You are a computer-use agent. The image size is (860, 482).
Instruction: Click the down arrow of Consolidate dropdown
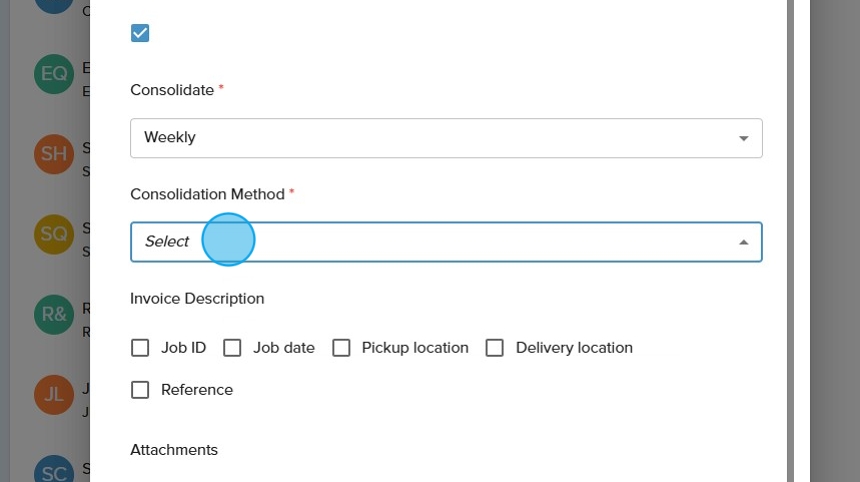pos(743,138)
